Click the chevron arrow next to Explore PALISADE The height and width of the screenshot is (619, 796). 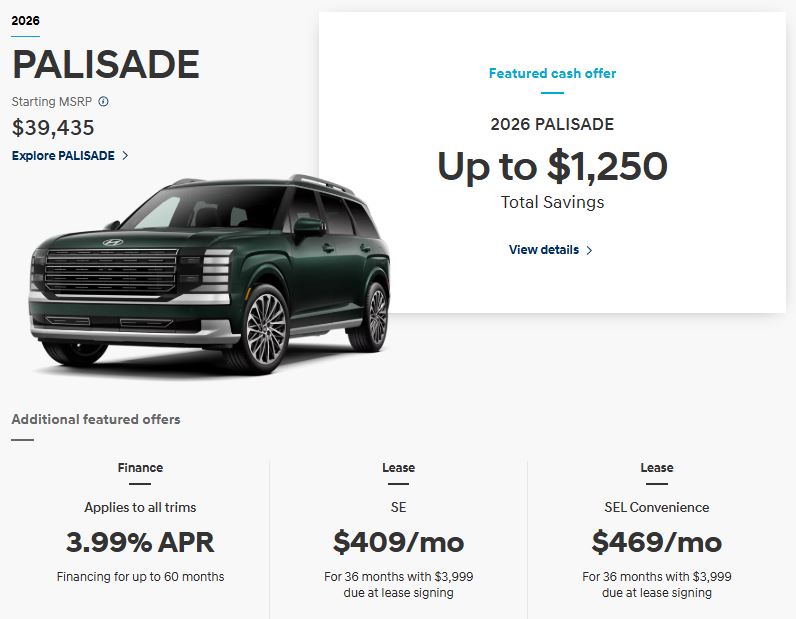125,156
